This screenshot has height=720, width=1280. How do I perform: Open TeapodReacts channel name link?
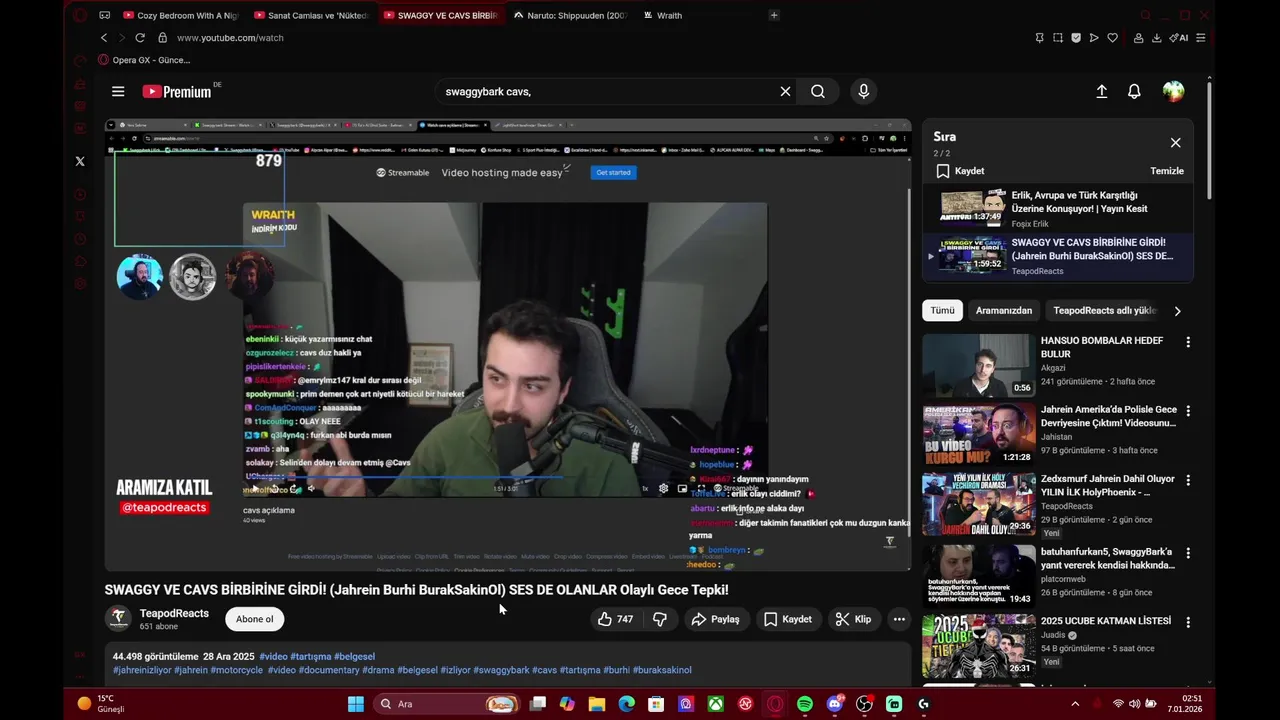(174, 613)
